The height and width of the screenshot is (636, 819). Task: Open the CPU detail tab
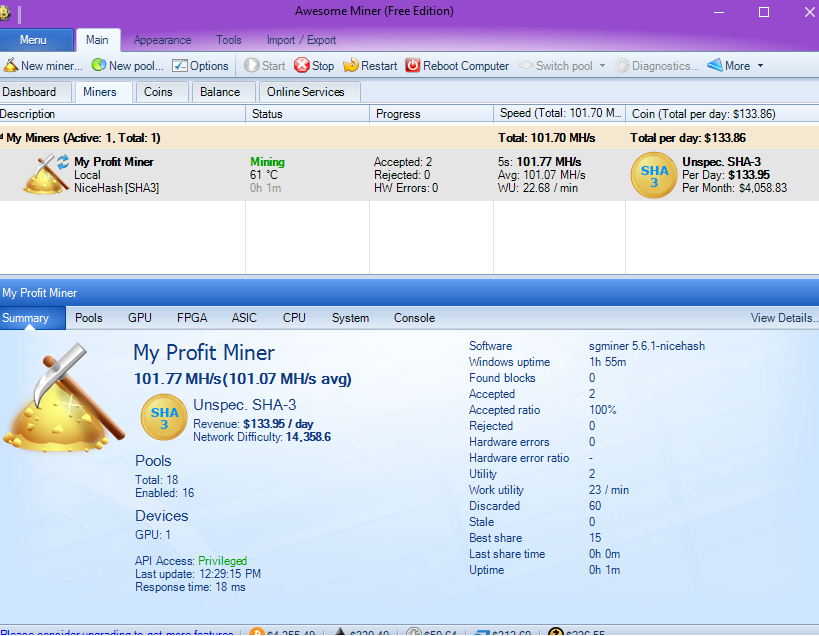click(294, 318)
